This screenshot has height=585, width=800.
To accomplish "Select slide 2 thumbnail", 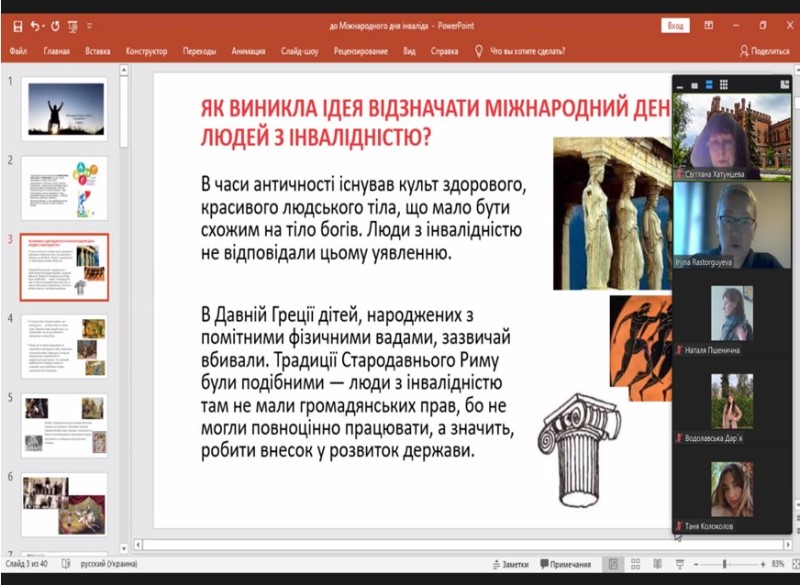I will pos(64,188).
